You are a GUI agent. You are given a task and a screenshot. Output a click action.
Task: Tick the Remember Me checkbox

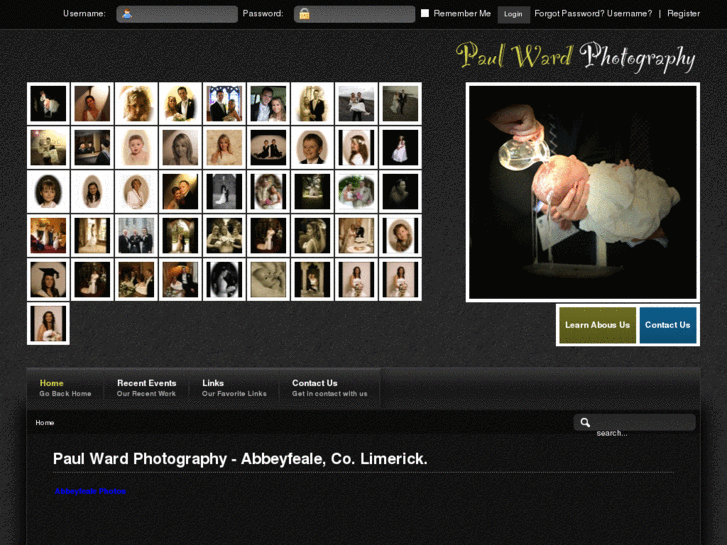coord(425,13)
